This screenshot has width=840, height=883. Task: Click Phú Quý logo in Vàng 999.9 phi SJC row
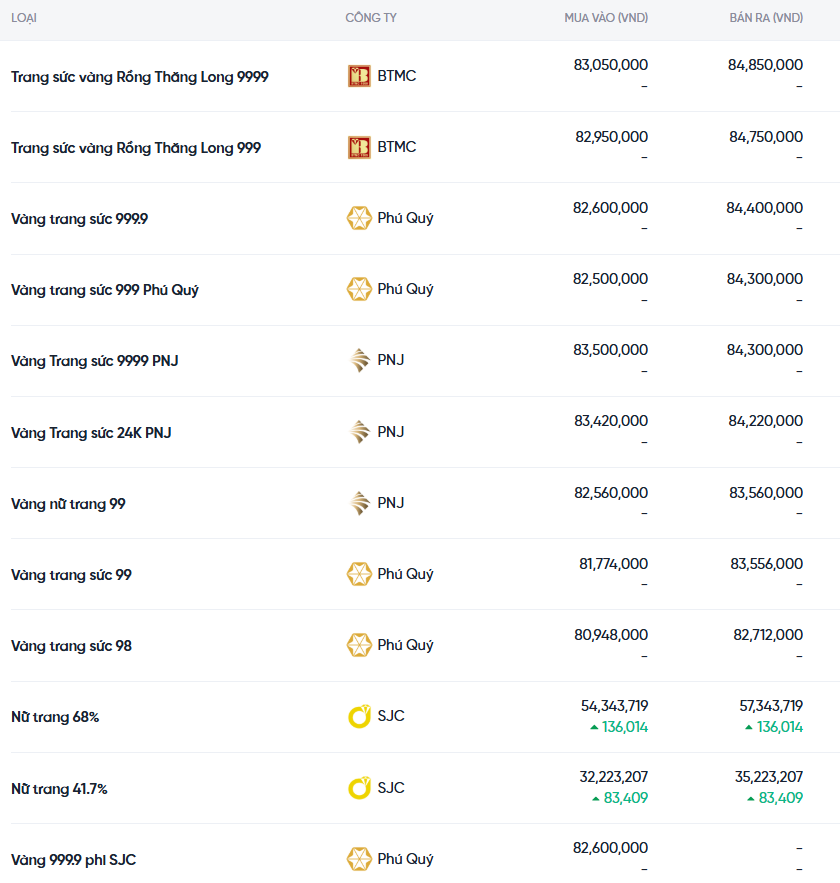pos(359,859)
